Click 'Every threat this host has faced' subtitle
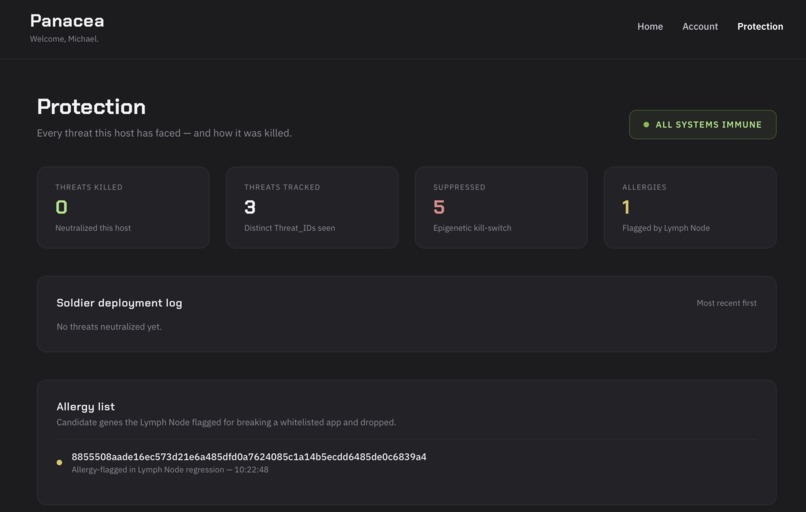 [164, 133]
